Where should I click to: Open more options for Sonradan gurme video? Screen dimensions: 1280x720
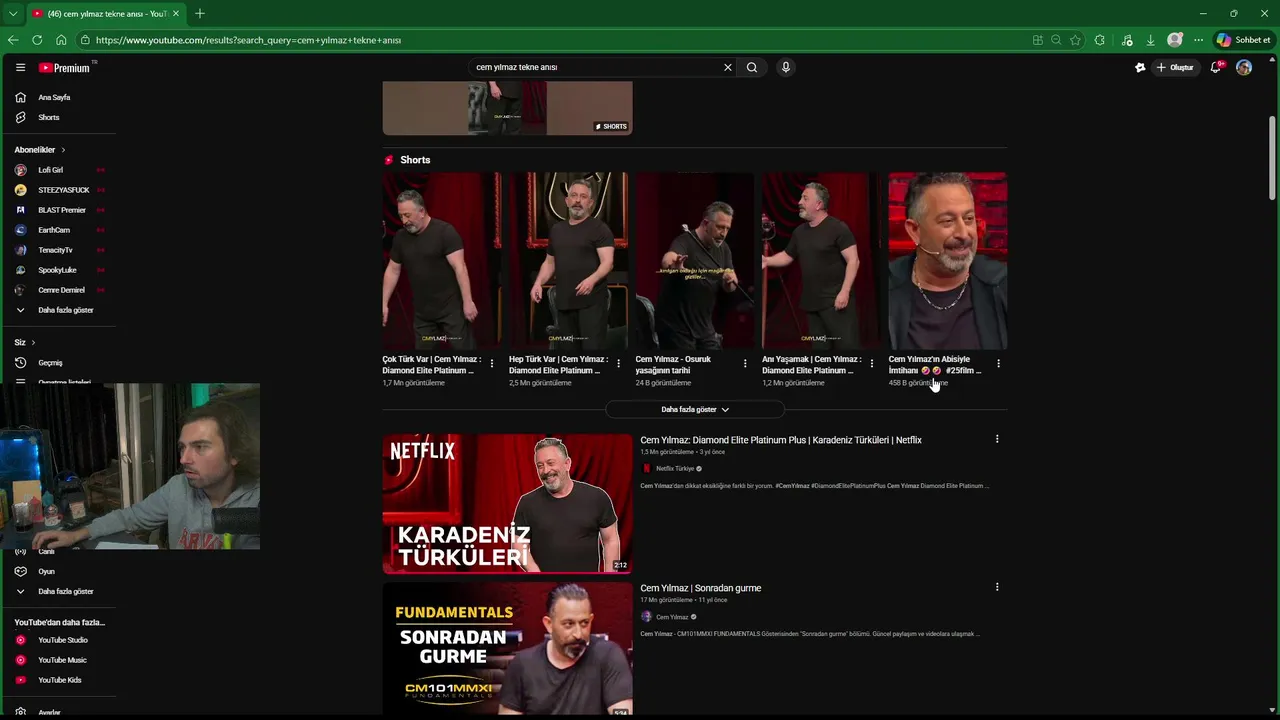point(997,587)
